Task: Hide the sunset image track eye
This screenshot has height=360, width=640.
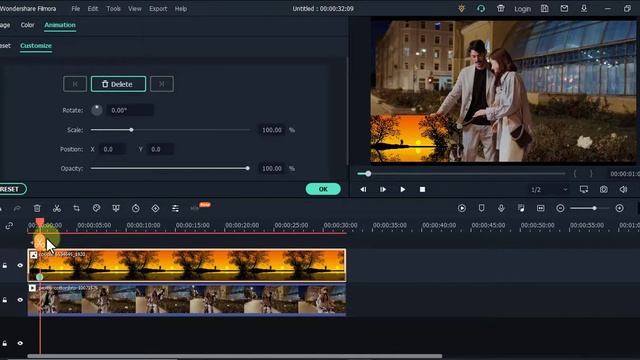Action: click(x=20, y=266)
